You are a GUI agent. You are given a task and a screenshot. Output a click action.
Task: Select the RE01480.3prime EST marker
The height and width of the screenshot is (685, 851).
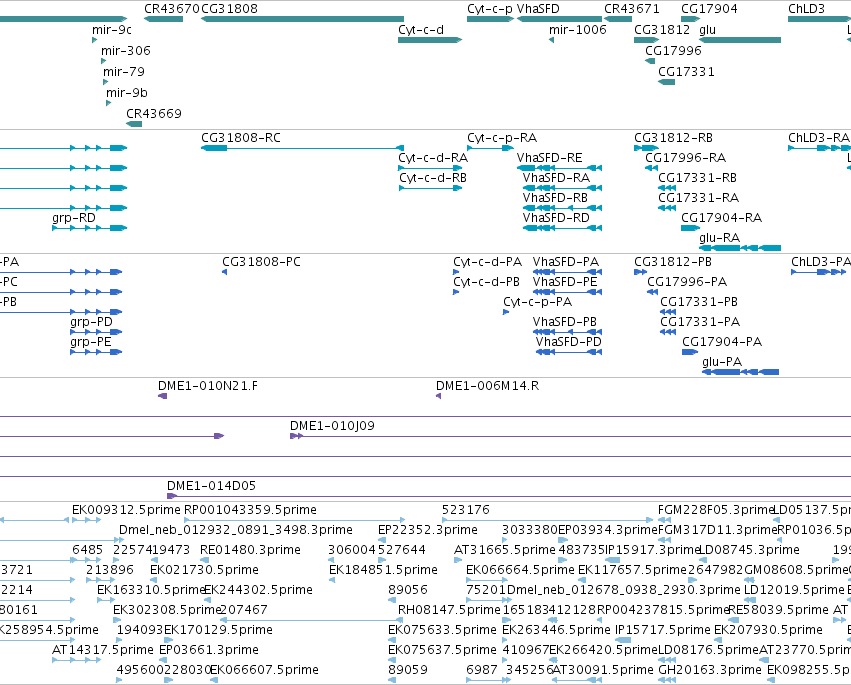pos(204,560)
